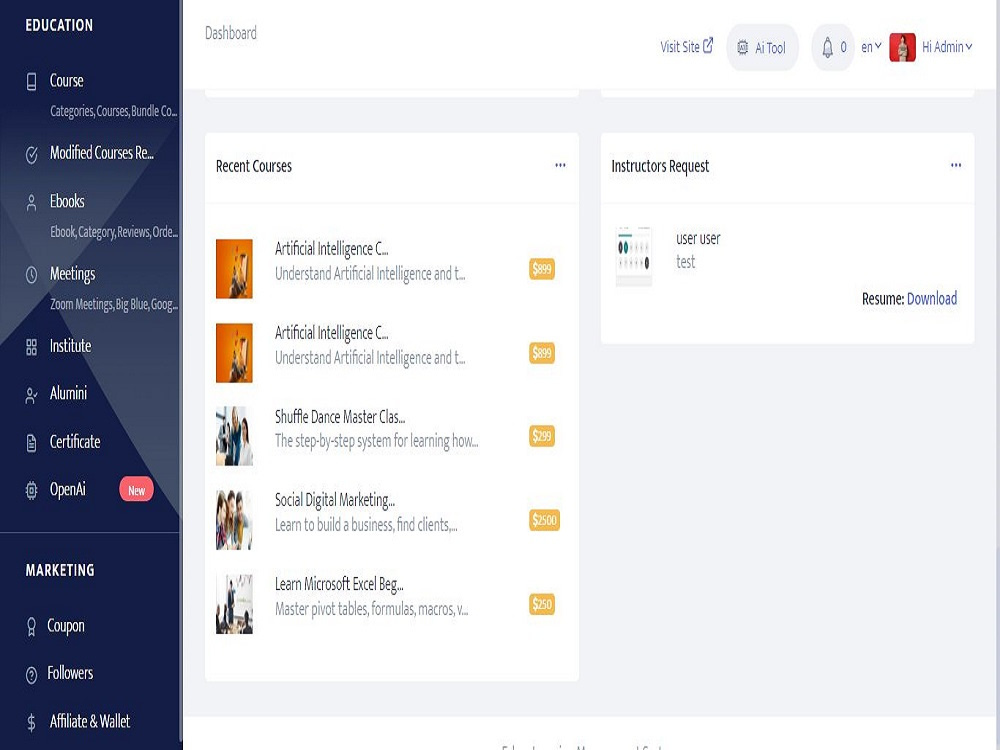Click the Alumini user icon
The height and width of the screenshot is (750, 1000).
[x=31, y=395]
